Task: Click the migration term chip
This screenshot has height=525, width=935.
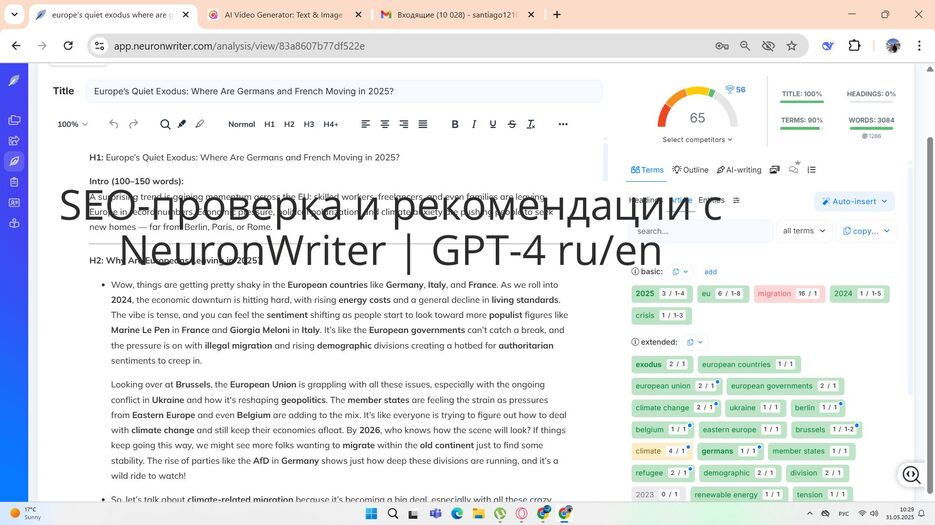Action: (789, 294)
